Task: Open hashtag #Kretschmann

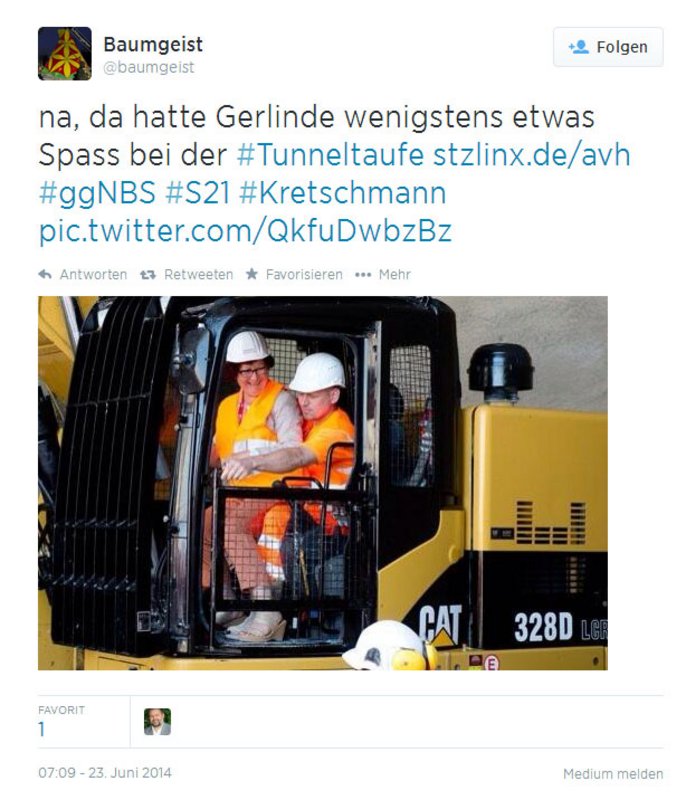Action: point(343,193)
